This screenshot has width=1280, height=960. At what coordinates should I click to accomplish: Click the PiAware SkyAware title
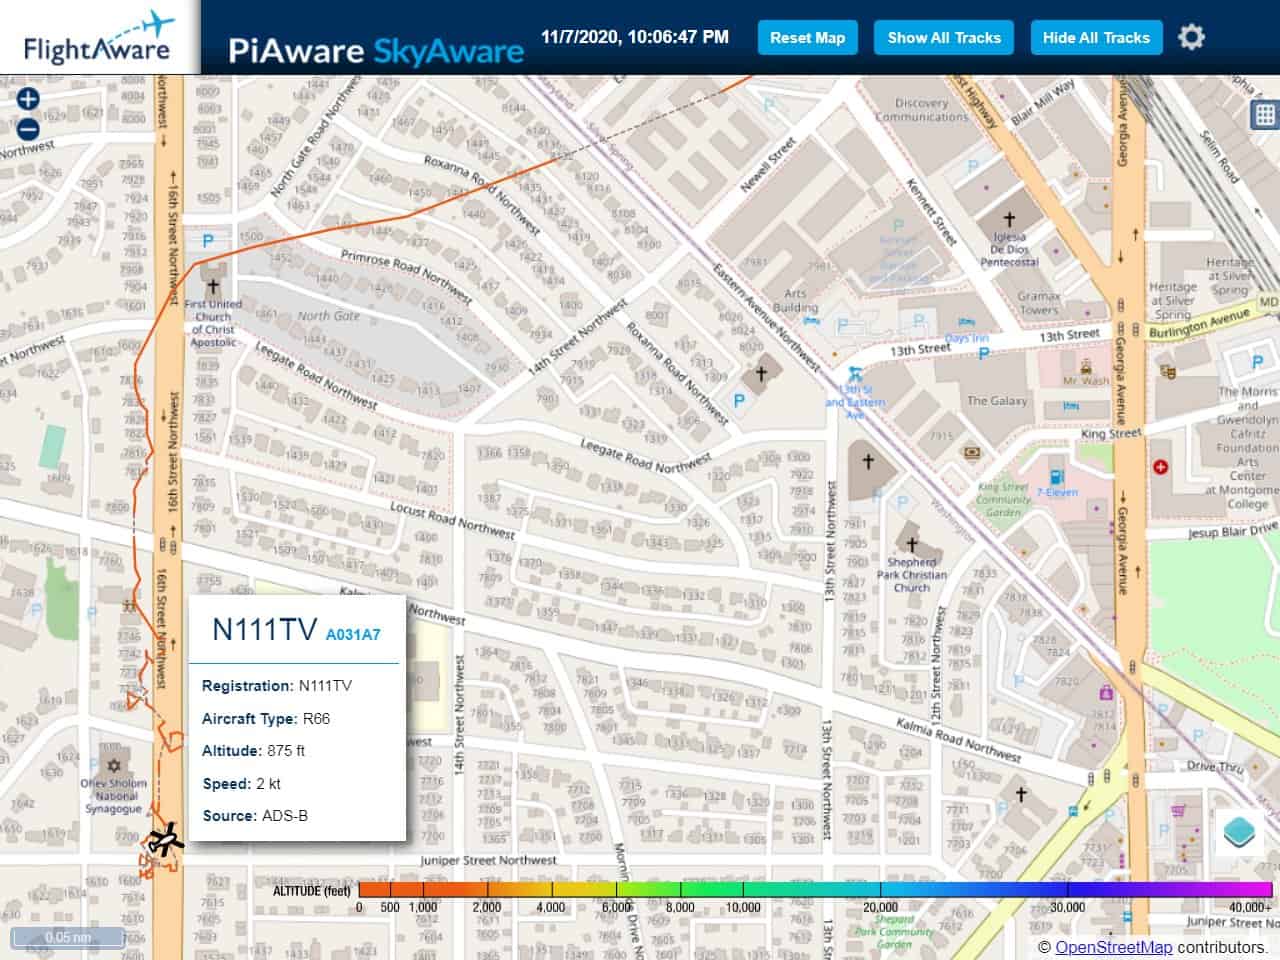[376, 50]
